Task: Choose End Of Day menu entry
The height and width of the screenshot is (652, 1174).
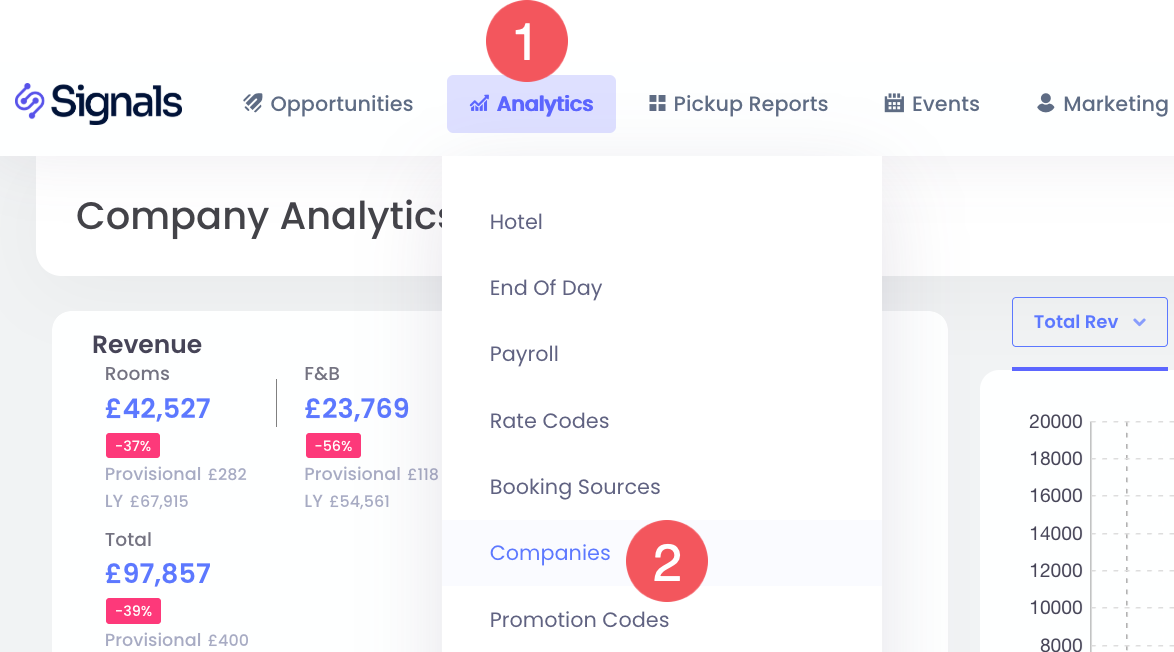Action: (546, 288)
